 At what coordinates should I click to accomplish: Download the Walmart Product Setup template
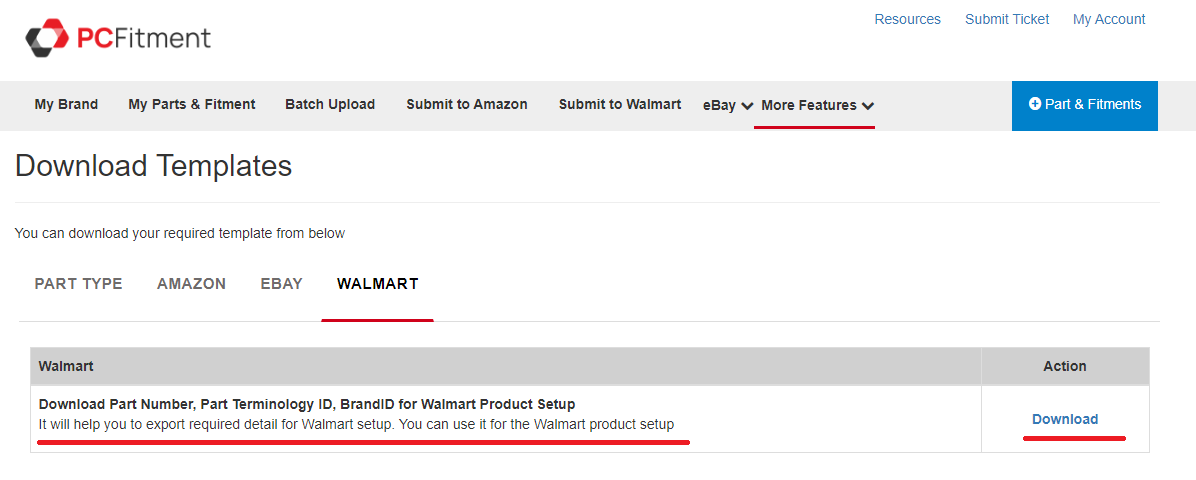click(1065, 419)
